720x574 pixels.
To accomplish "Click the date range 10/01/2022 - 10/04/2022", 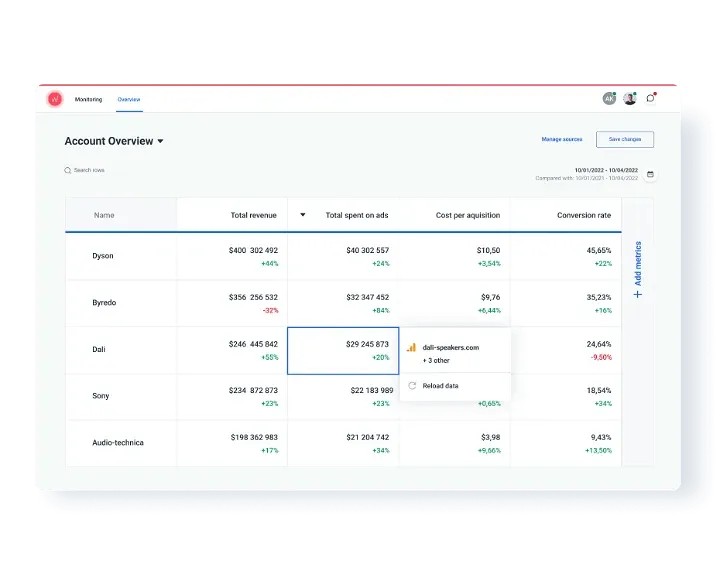I will pos(606,170).
